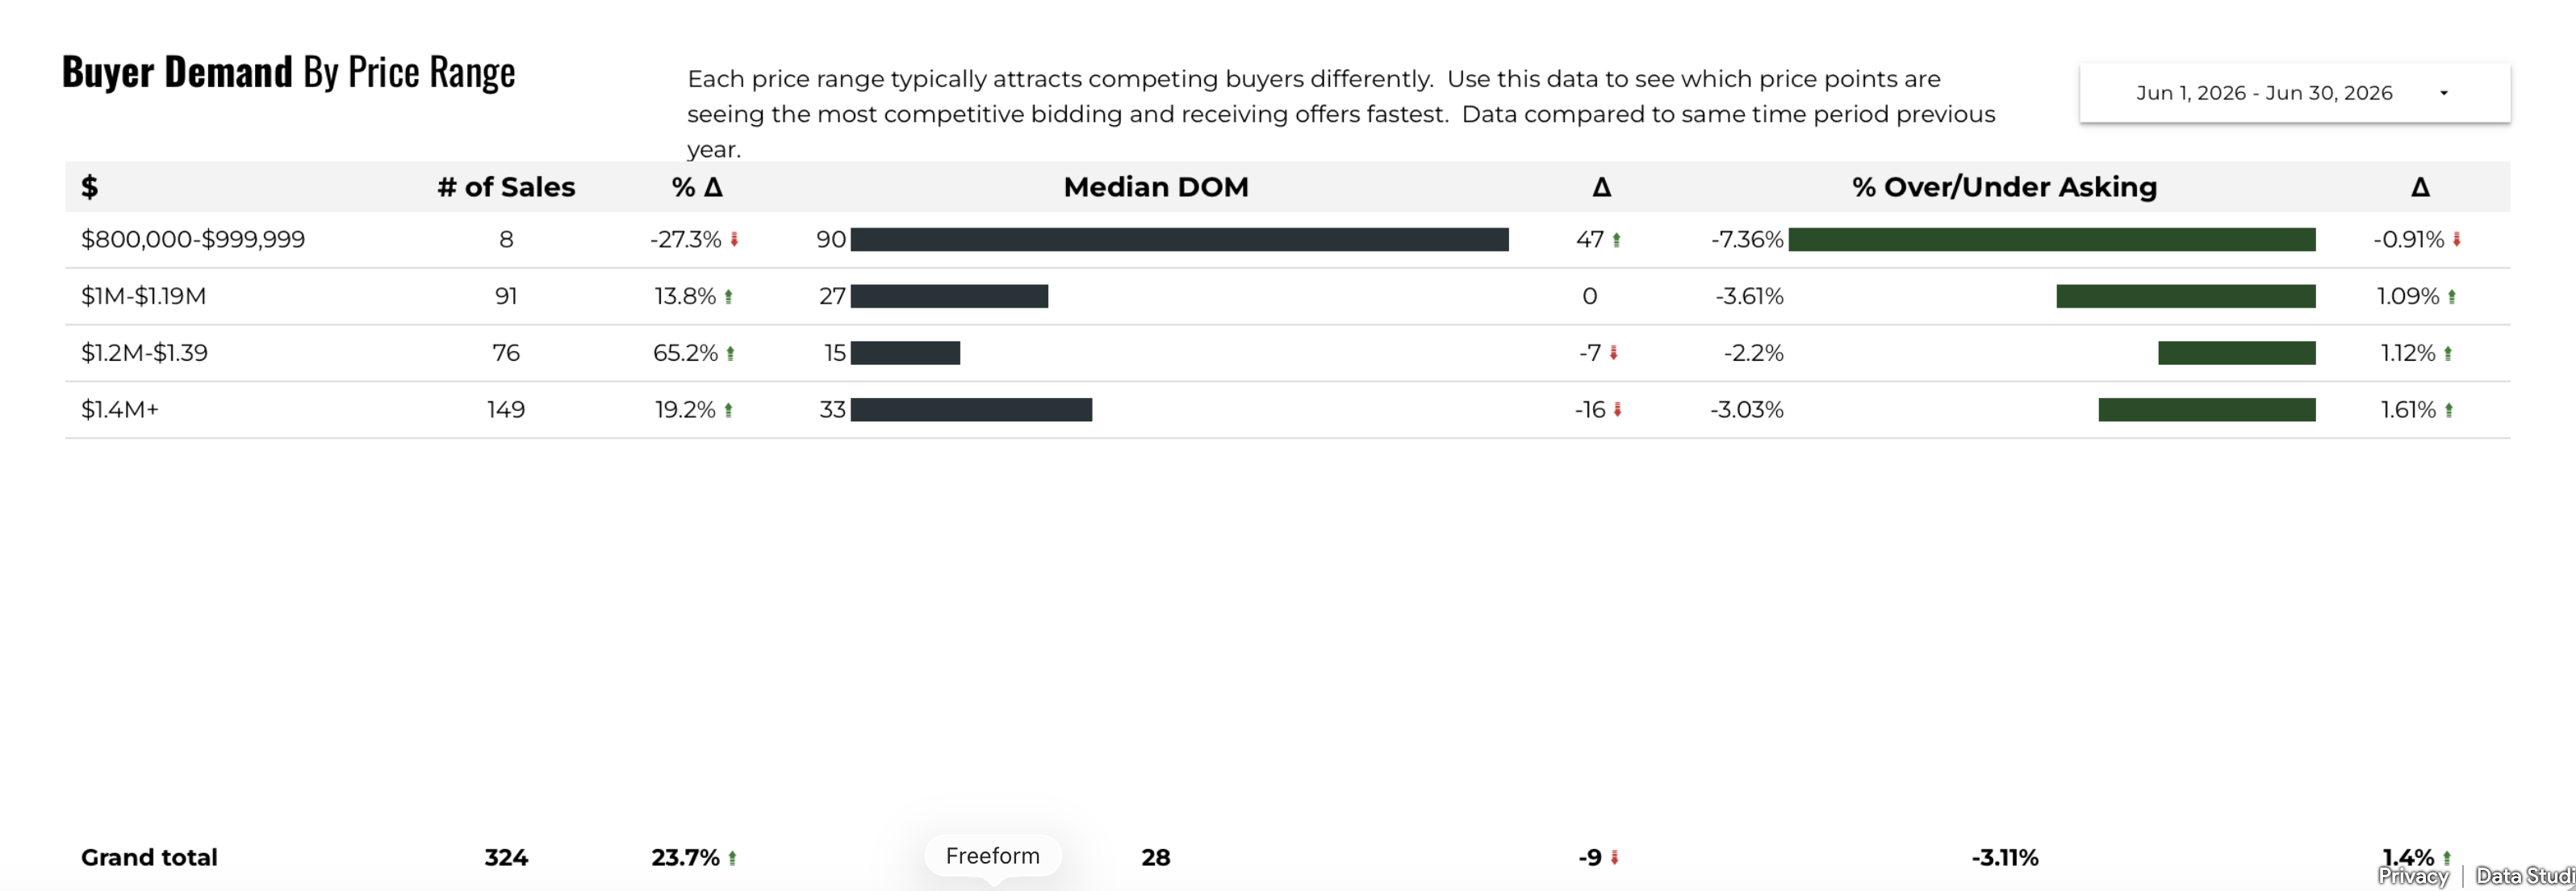The width and height of the screenshot is (2576, 891).
Task: Sort by the Median DOM column header
Action: 1156,187
